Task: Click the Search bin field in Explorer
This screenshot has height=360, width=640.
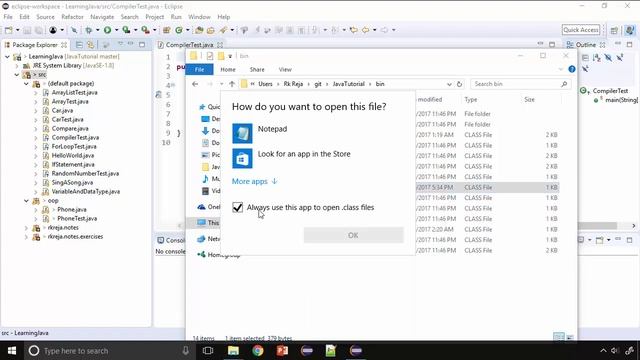Action: [520, 84]
